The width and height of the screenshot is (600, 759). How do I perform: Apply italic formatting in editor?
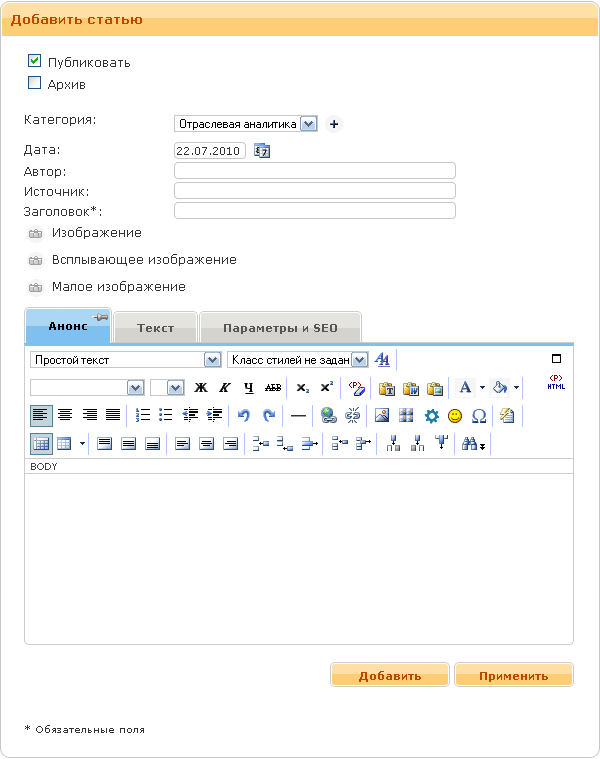click(x=225, y=388)
